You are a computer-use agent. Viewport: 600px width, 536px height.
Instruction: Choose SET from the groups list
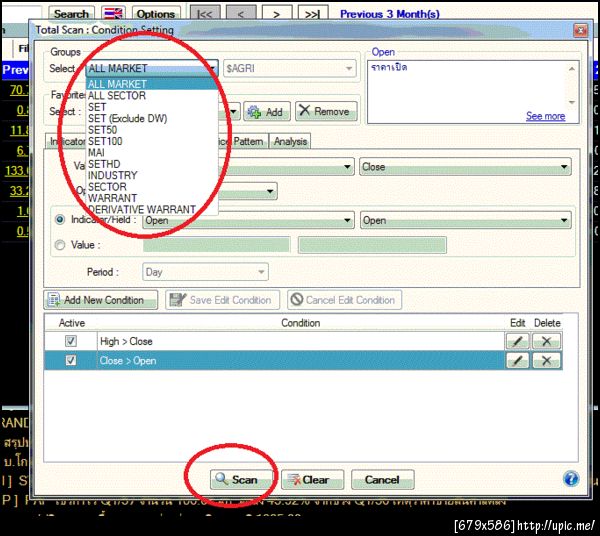point(152,107)
